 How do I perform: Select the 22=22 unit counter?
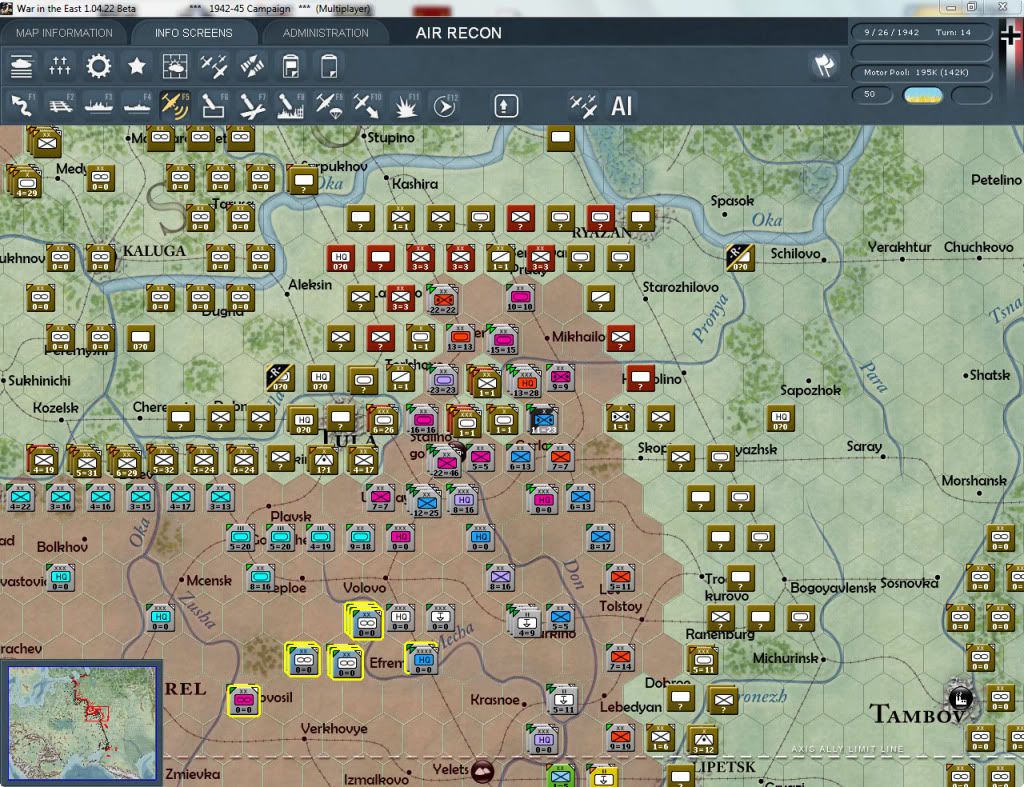[x=443, y=300]
